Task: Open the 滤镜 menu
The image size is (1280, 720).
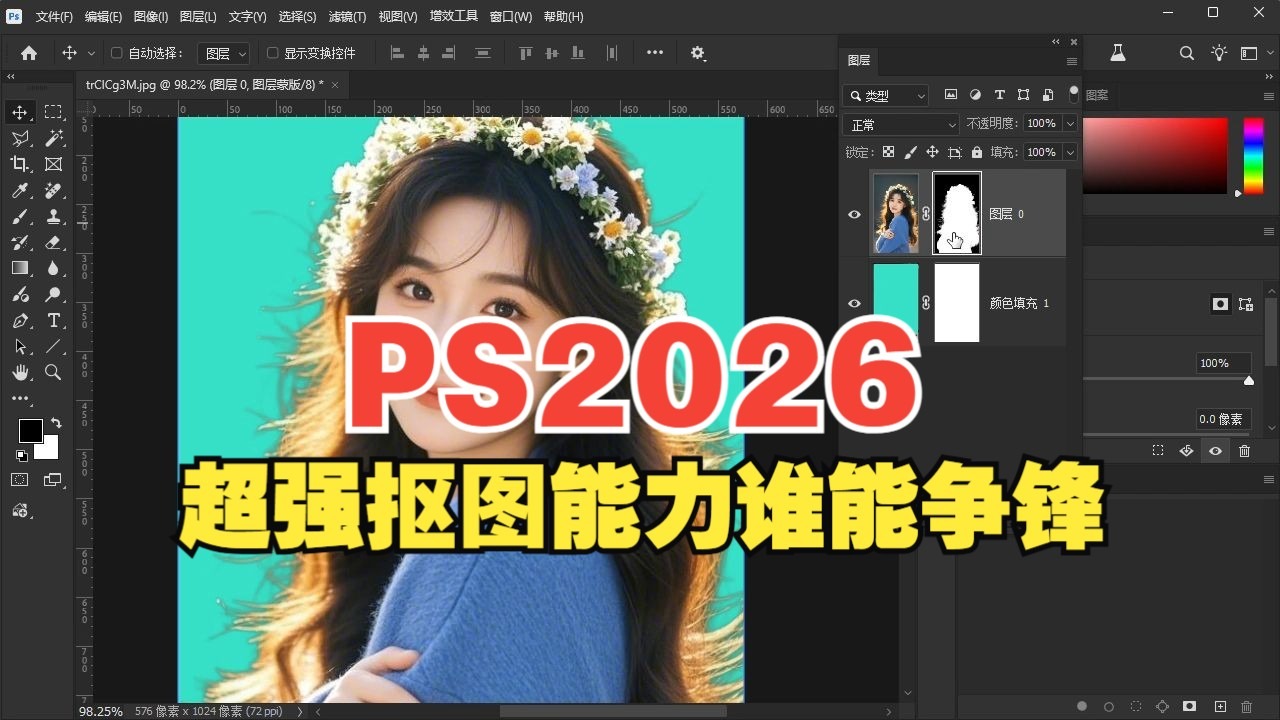Action: 347,16
